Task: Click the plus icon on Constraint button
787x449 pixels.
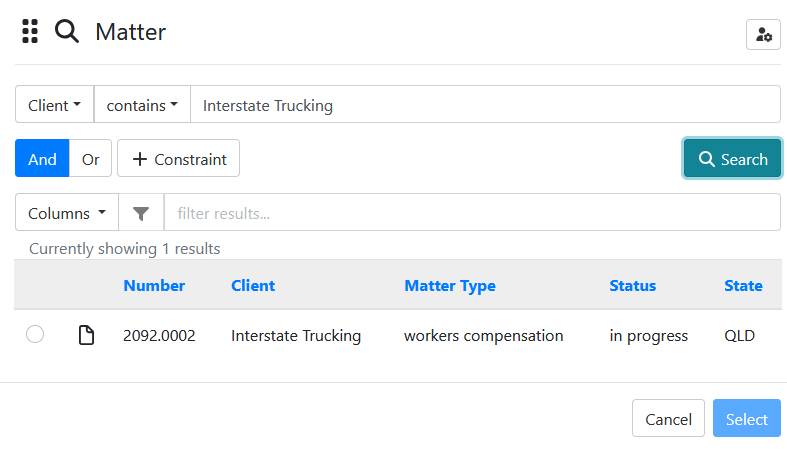Action: point(140,159)
